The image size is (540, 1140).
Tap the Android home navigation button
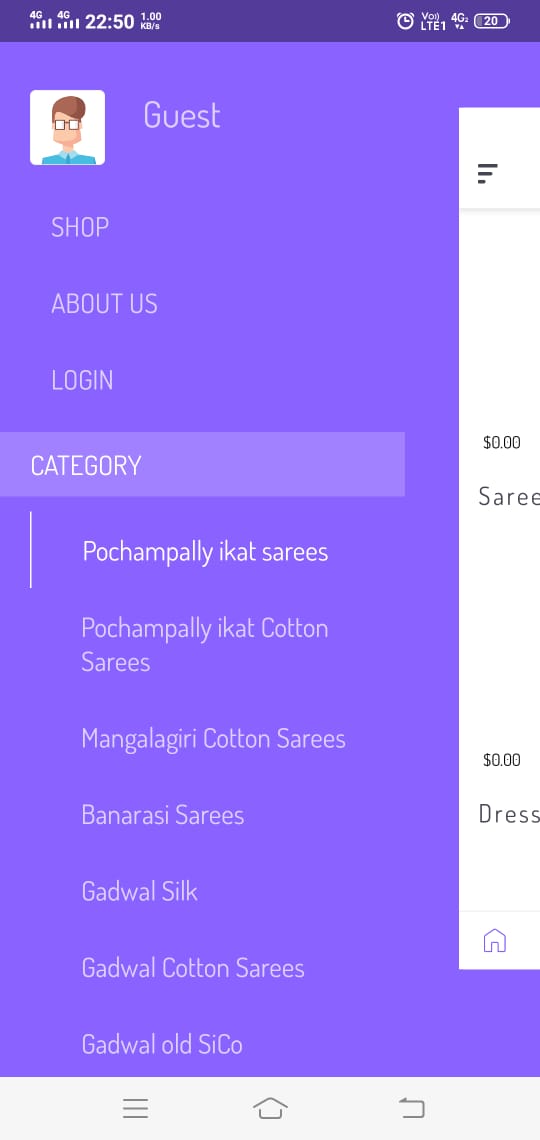(x=270, y=1108)
